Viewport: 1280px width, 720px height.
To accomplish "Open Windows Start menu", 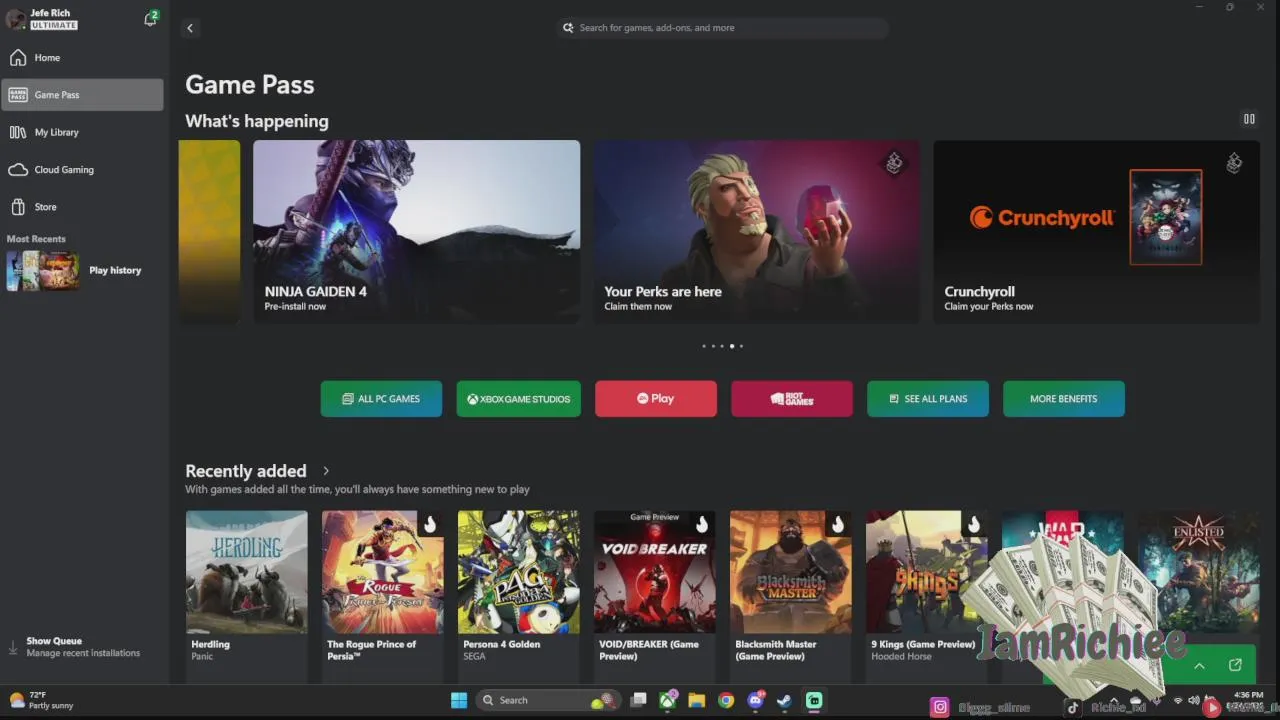I will (x=459, y=700).
